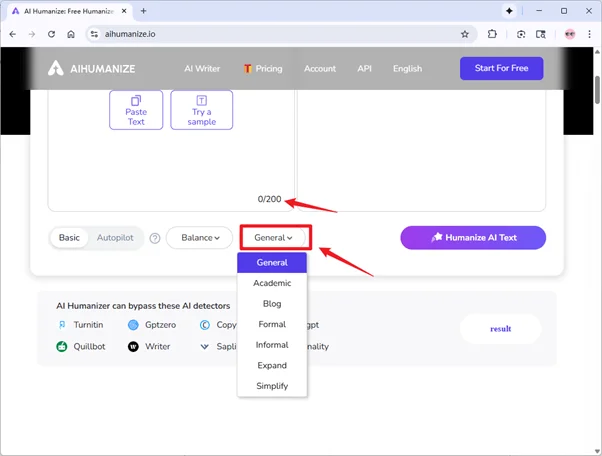Click the browser home icon
This screenshot has height=456, width=602.
point(71,33)
